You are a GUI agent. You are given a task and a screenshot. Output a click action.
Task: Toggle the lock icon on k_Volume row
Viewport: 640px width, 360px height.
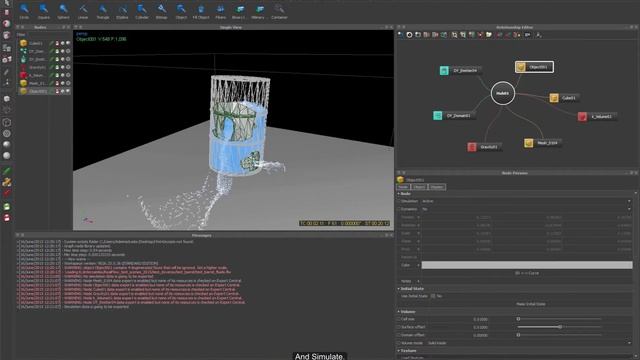pyautogui.click(x=57, y=76)
